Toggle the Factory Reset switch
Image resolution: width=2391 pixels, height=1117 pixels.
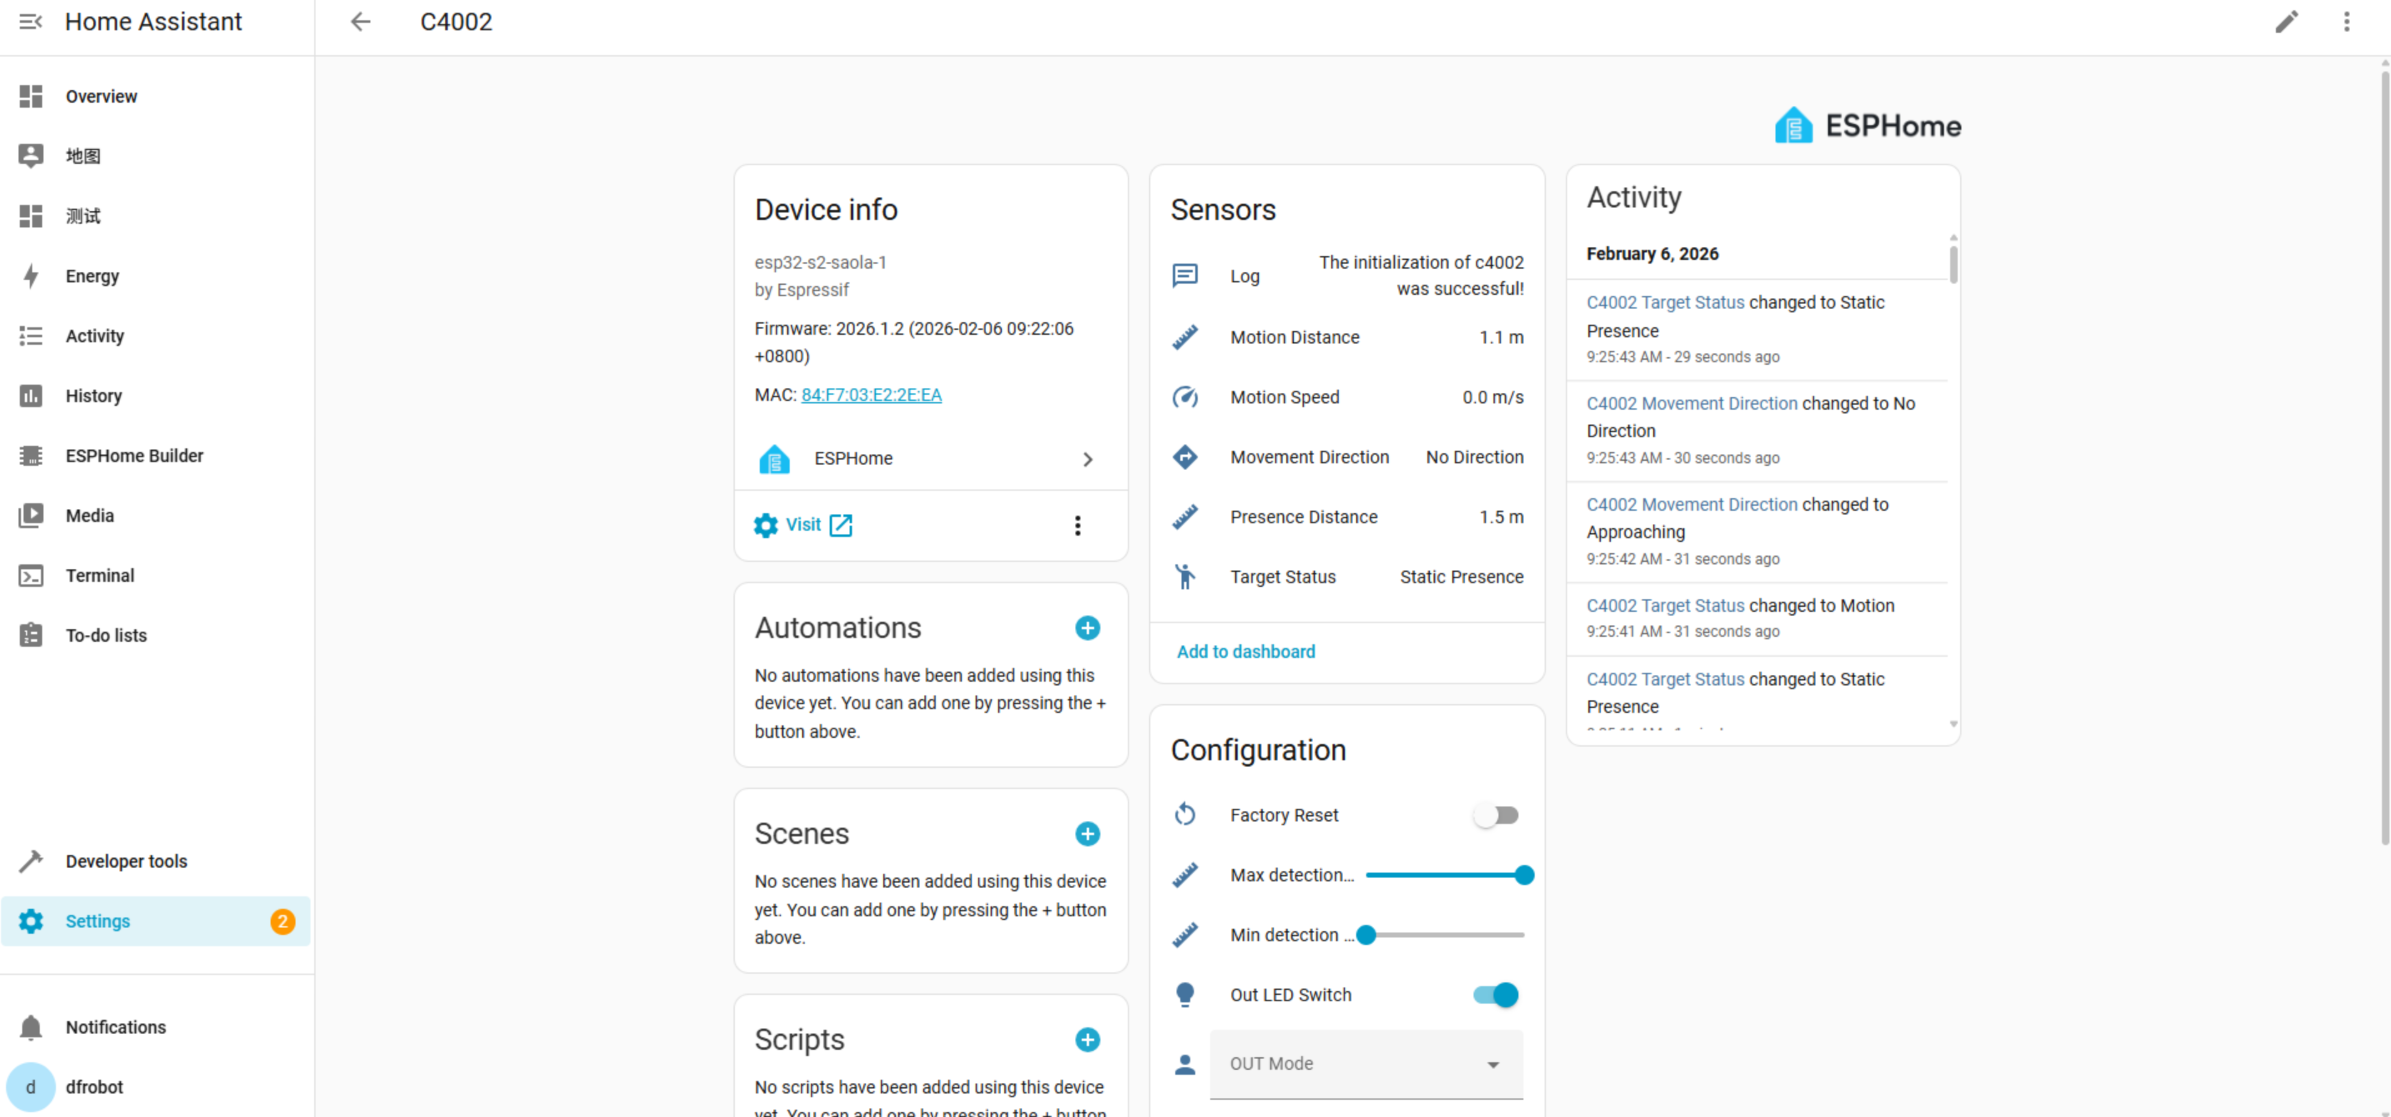(1496, 815)
